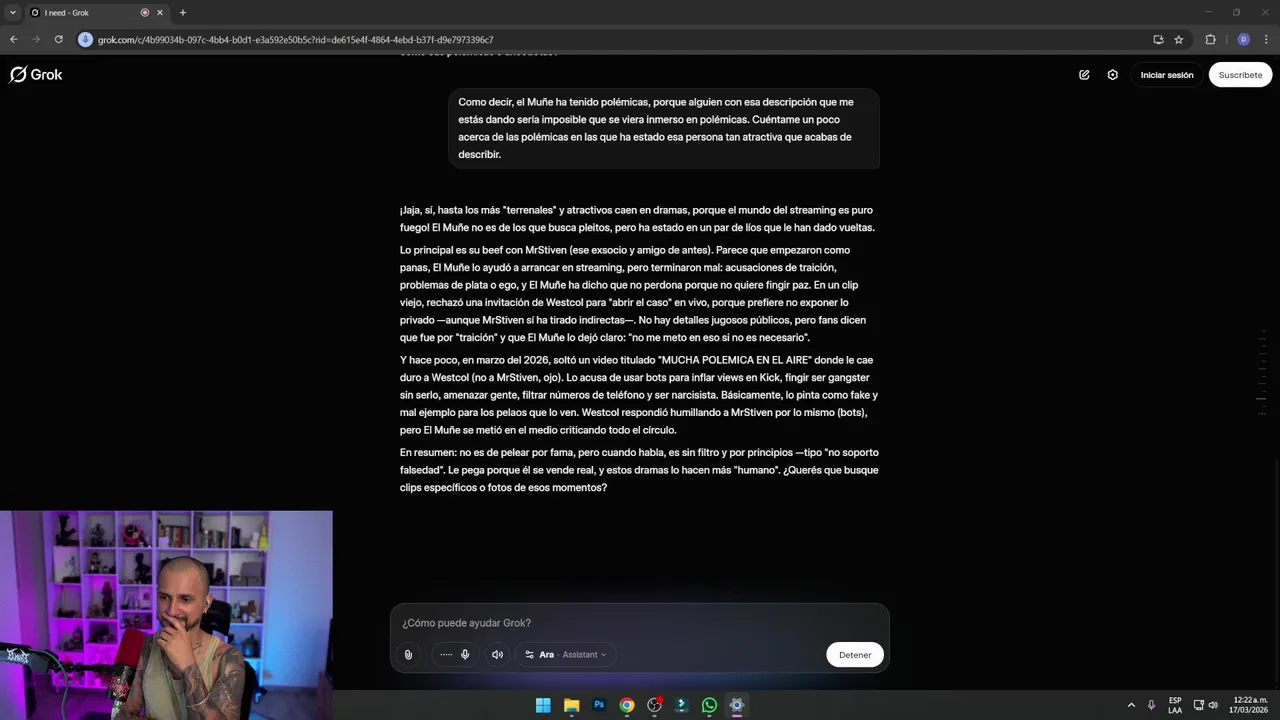The image size is (1280, 720).
Task: Go back in browser
Action: [x=13, y=40]
